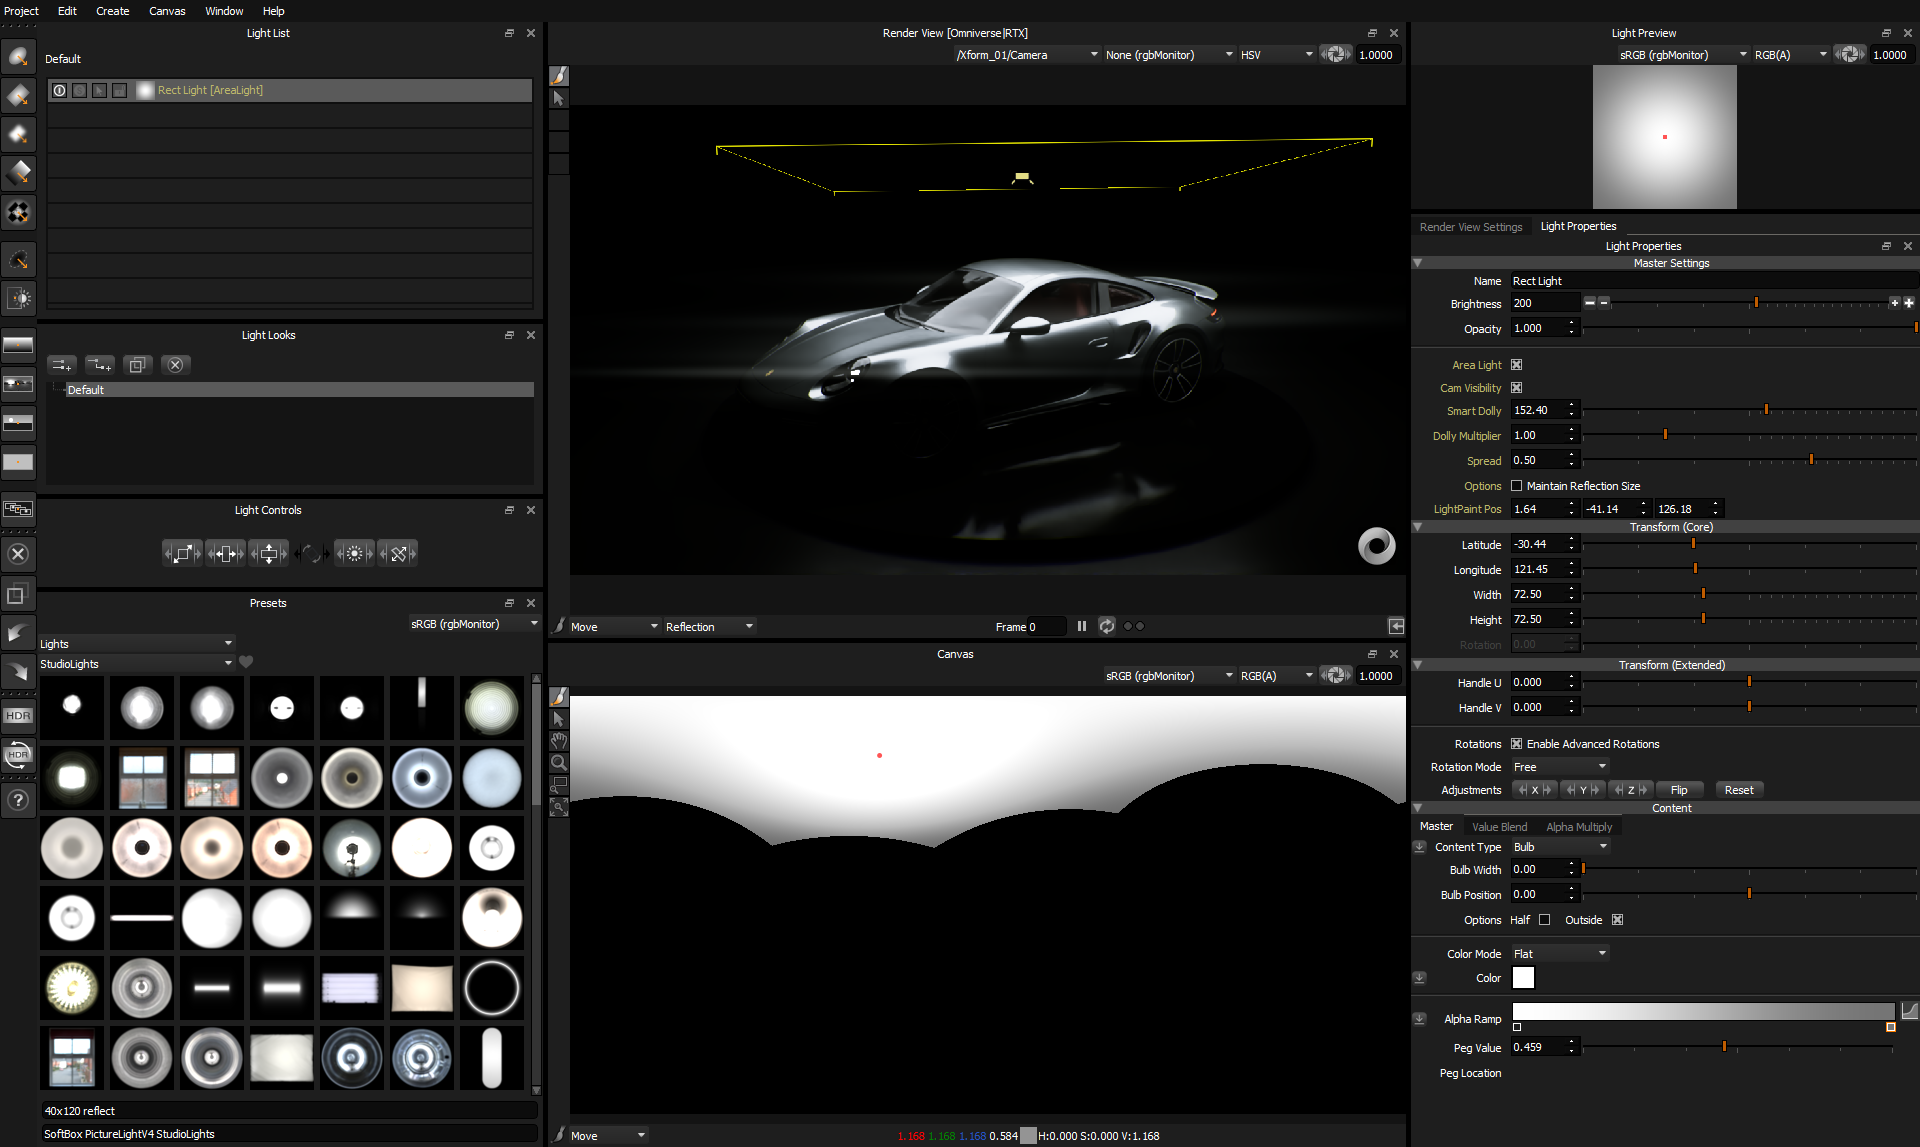Click the Flip button
The width and height of the screenshot is (1920, 1147).
(x=1679, y=790)
